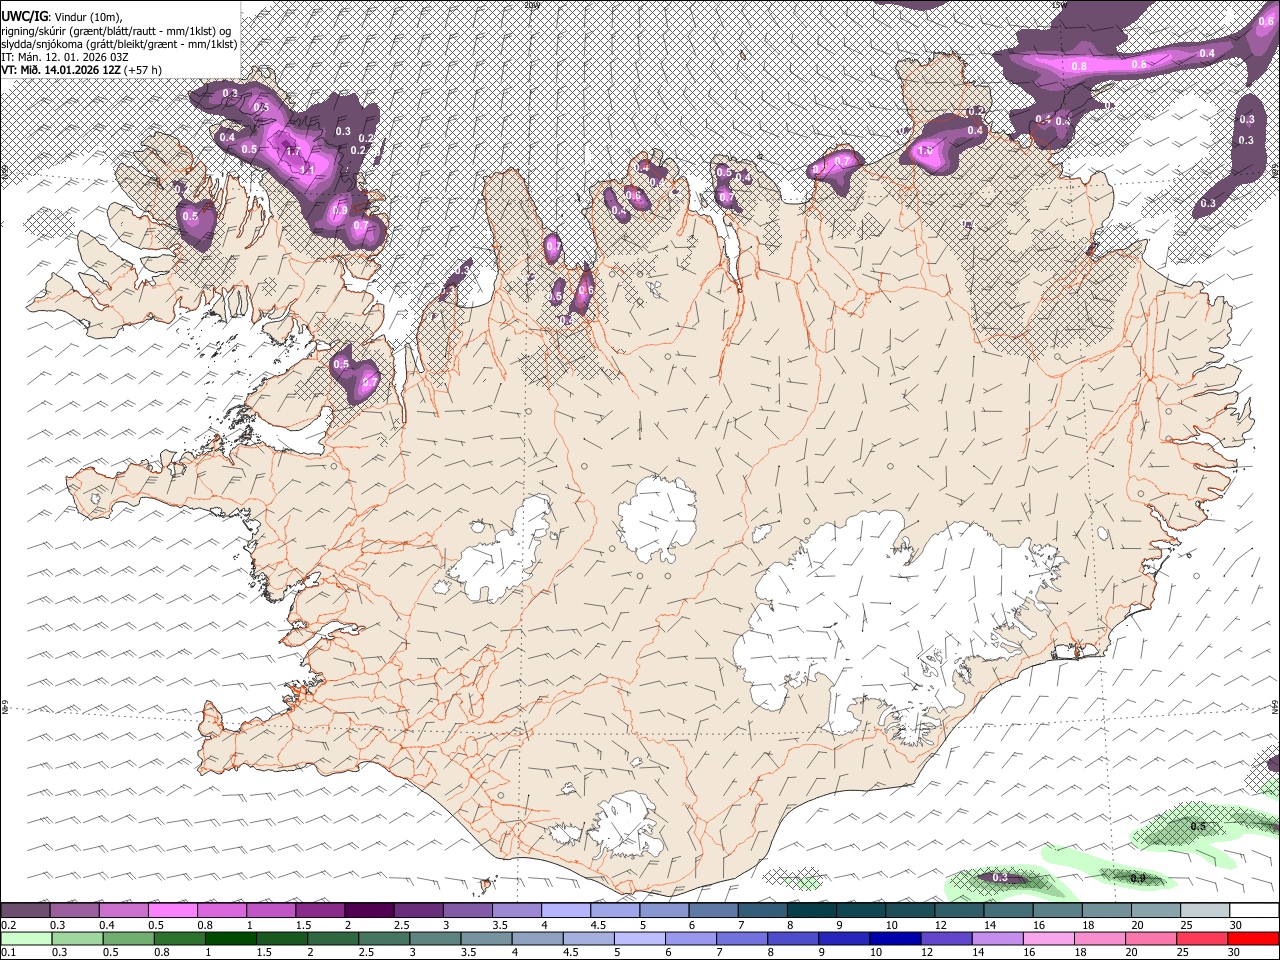Click the pale green first swatch of rain scale
The height and width of the screenshot is (960, 1280).
[26, 939]
